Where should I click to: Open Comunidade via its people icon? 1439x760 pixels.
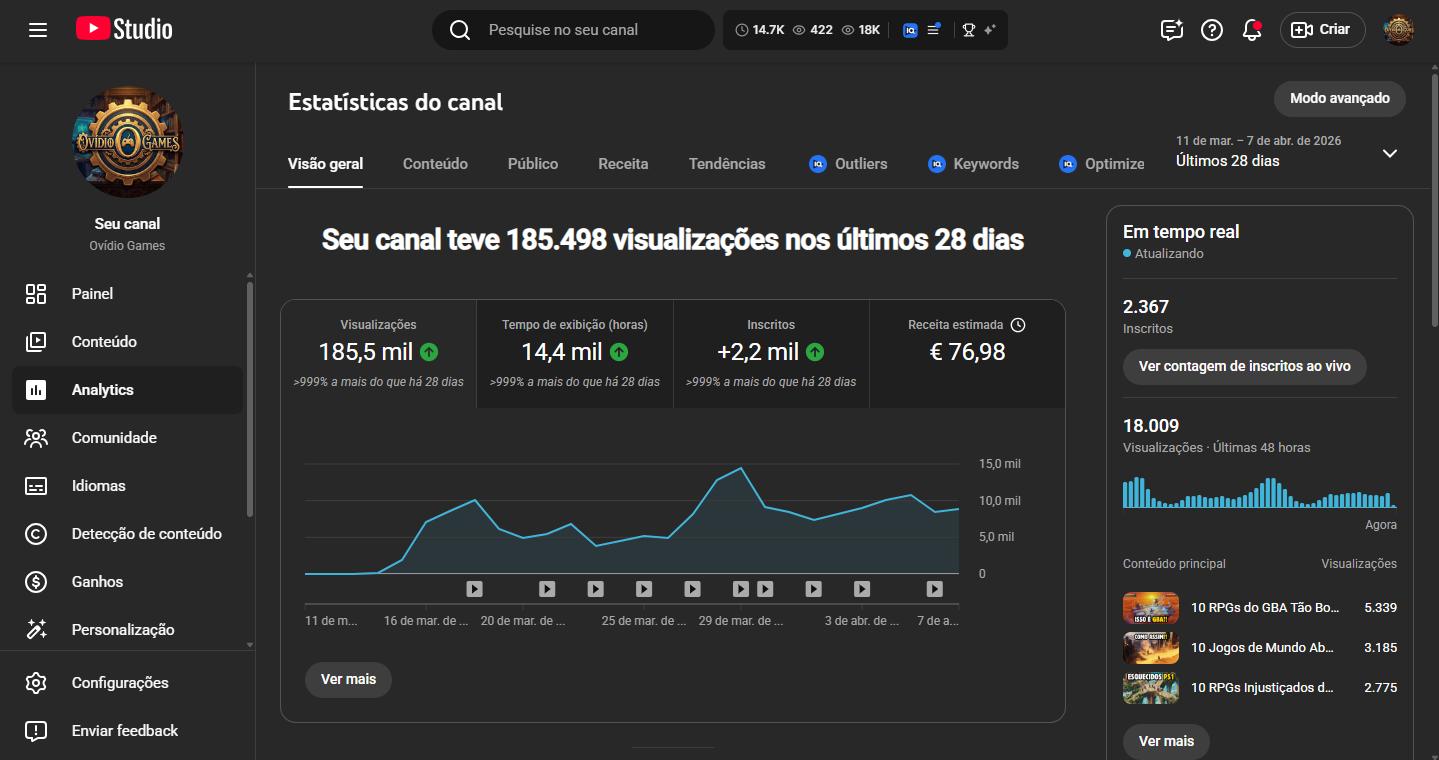point(36,438)
